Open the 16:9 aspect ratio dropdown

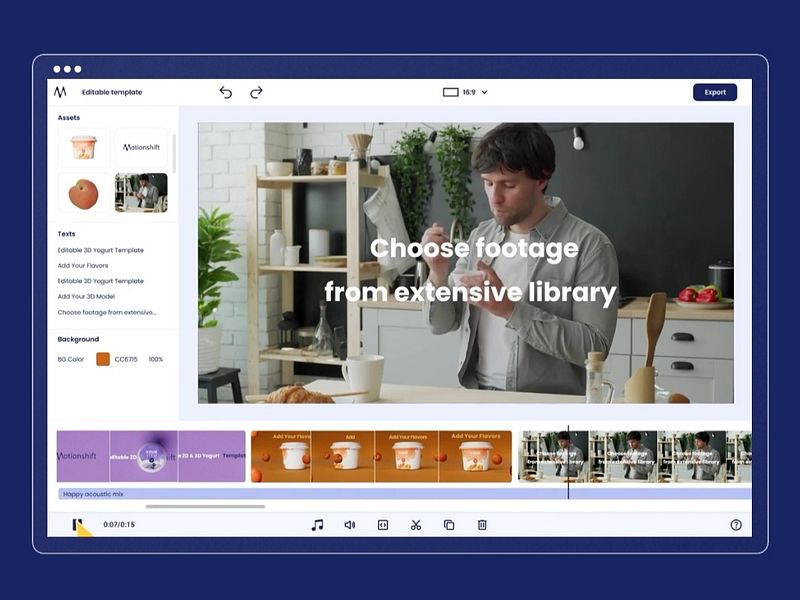(465, 92)
